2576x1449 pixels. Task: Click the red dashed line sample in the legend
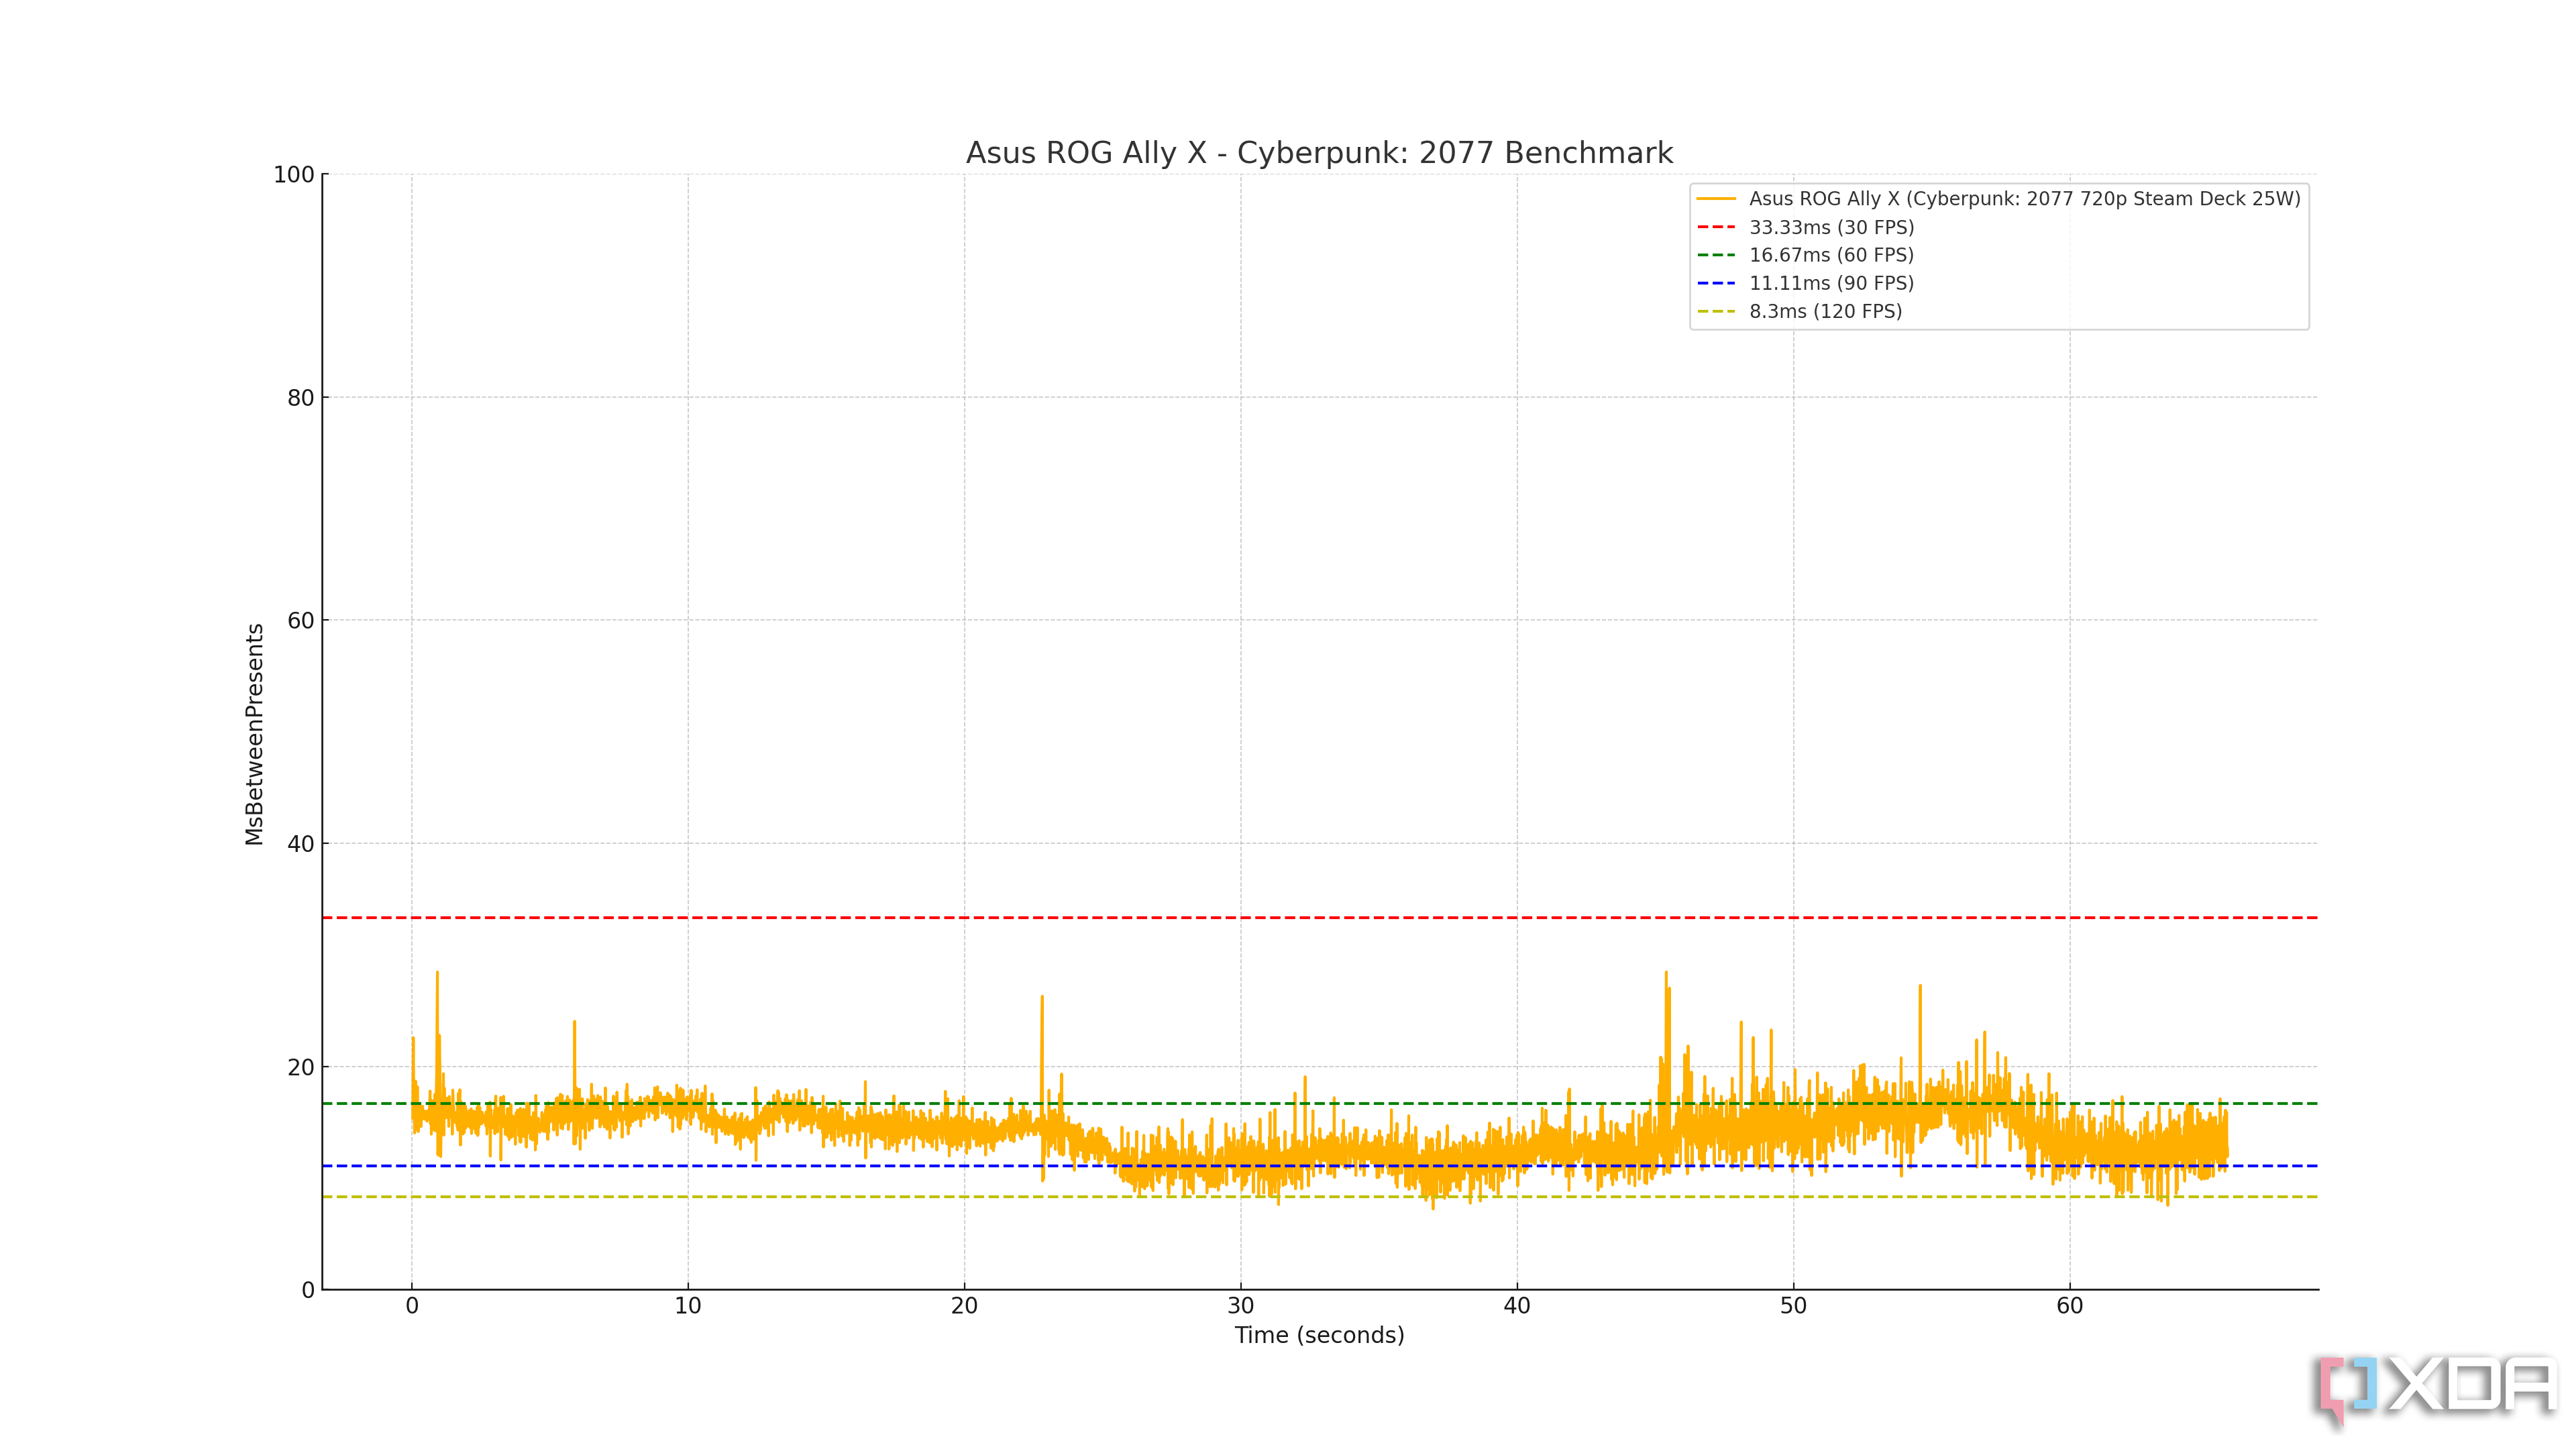pos(1716,227)
